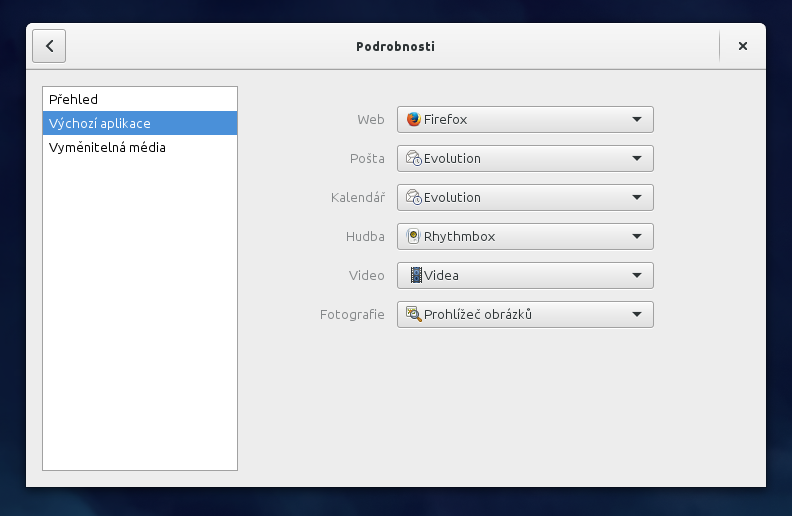This screenshot has height=516, width=792.
Task: Click the Firefox icon in Web row
Action: pos(414,119)
